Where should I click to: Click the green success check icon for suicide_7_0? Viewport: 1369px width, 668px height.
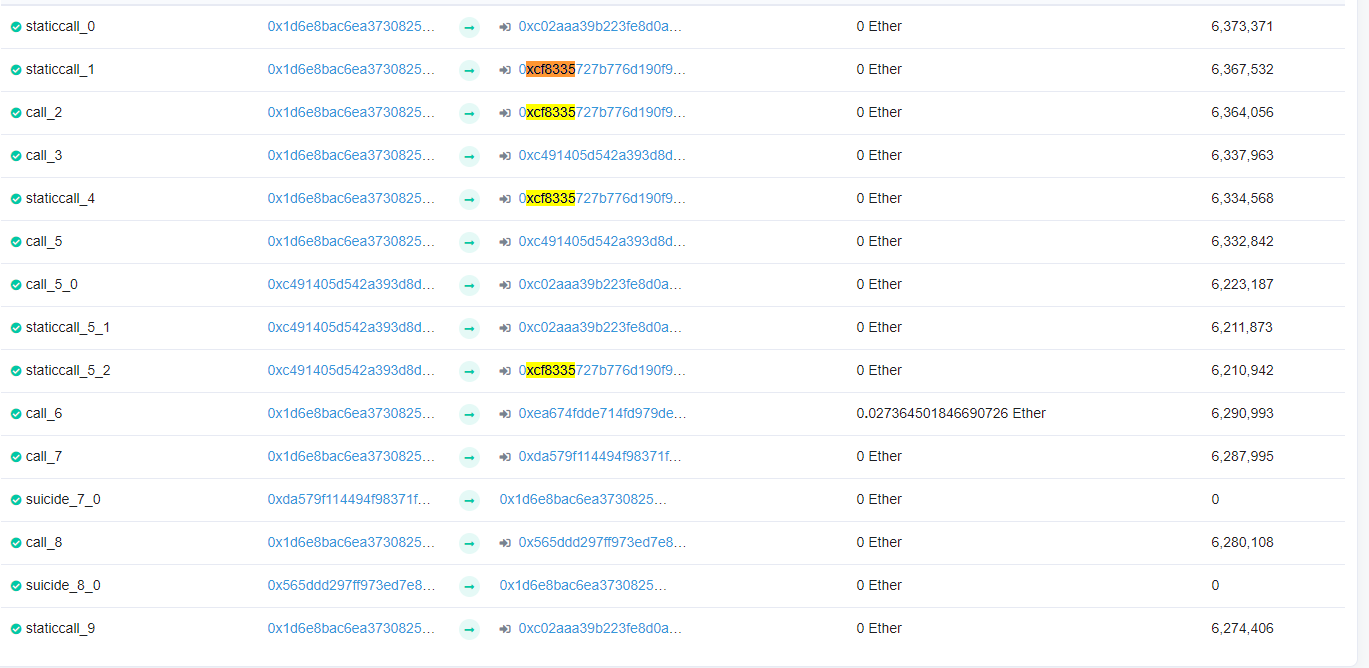(x=16, y=500)
